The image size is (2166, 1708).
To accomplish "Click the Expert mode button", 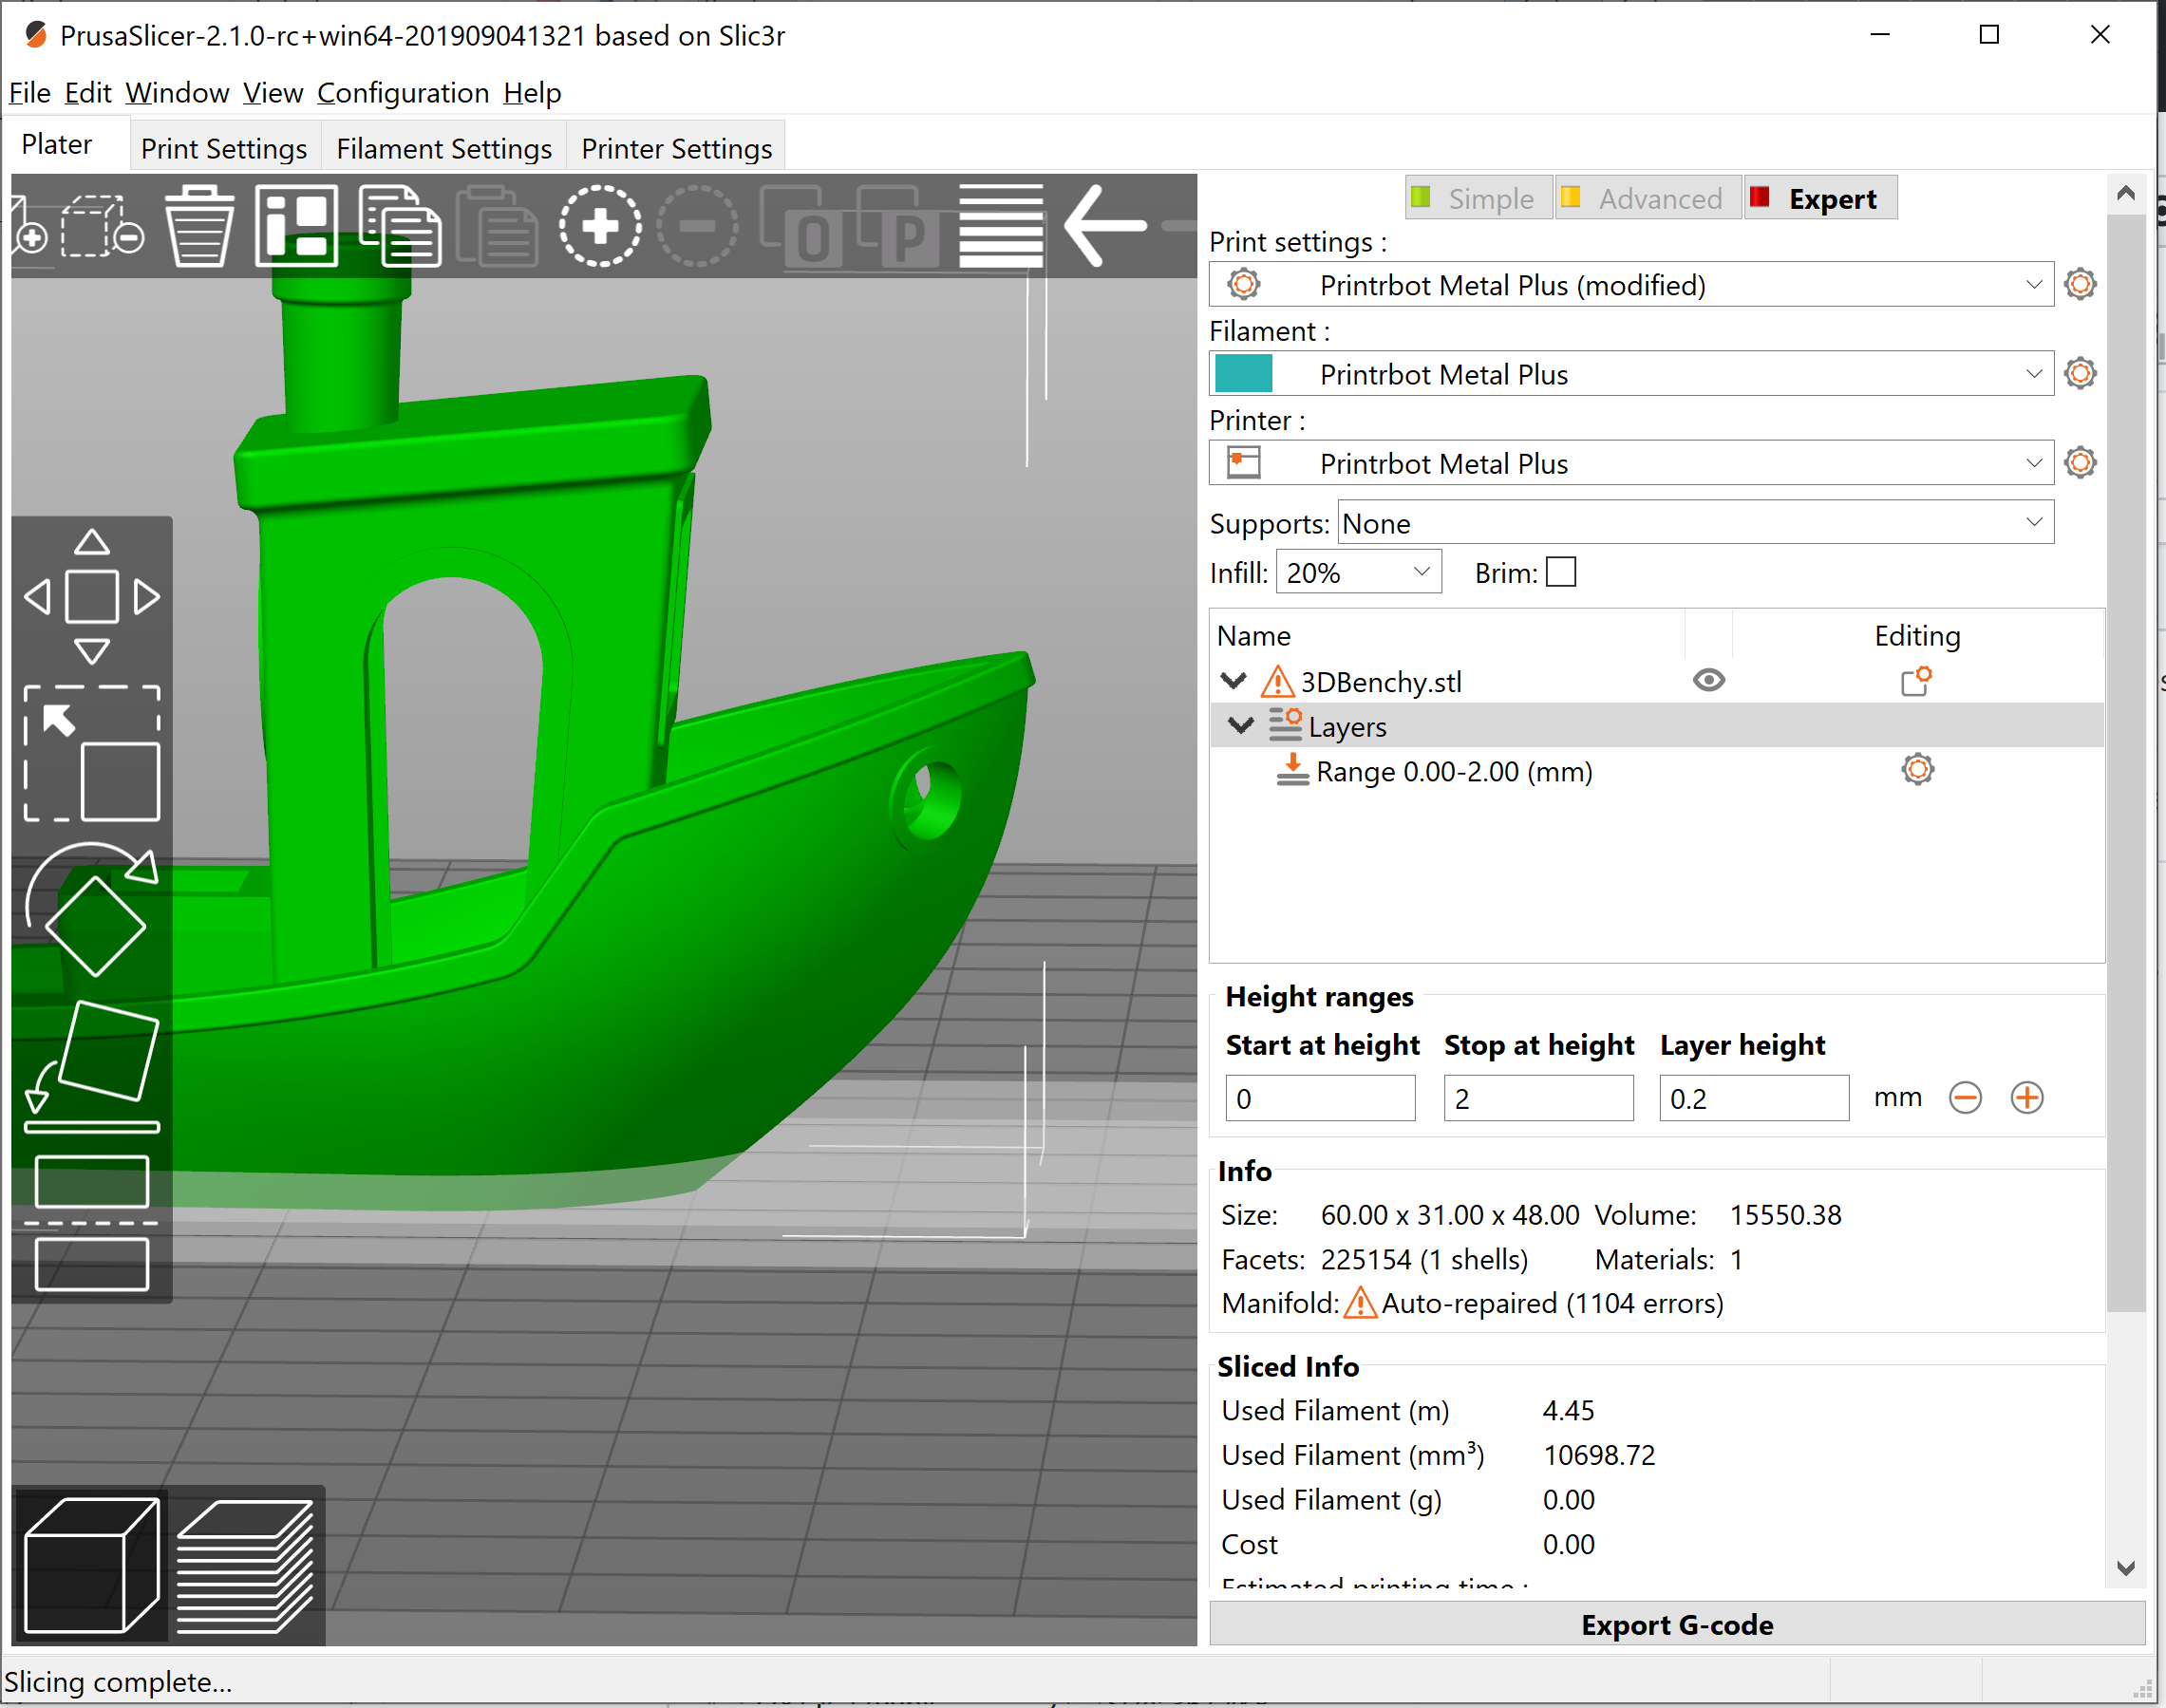I will (1820, 198).
